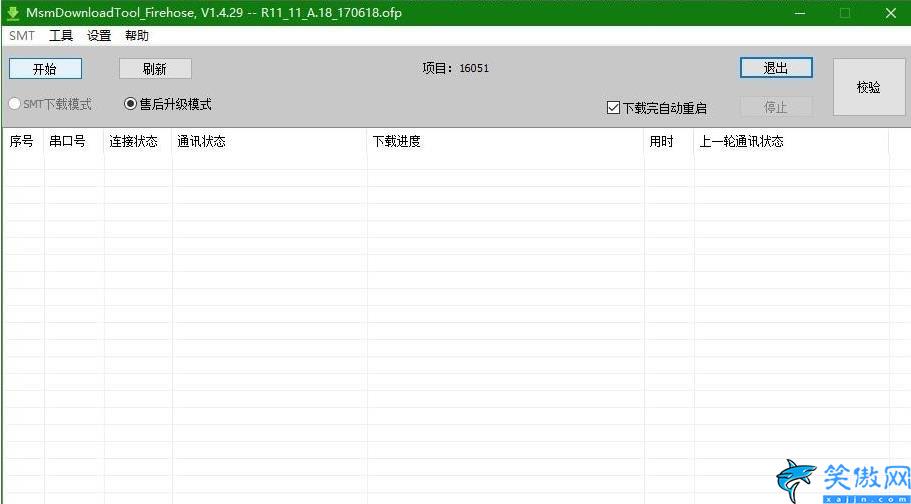Screen dimensions: 911x504
Task: Click the 刷新 refresh button
Action: coord(155,69)
